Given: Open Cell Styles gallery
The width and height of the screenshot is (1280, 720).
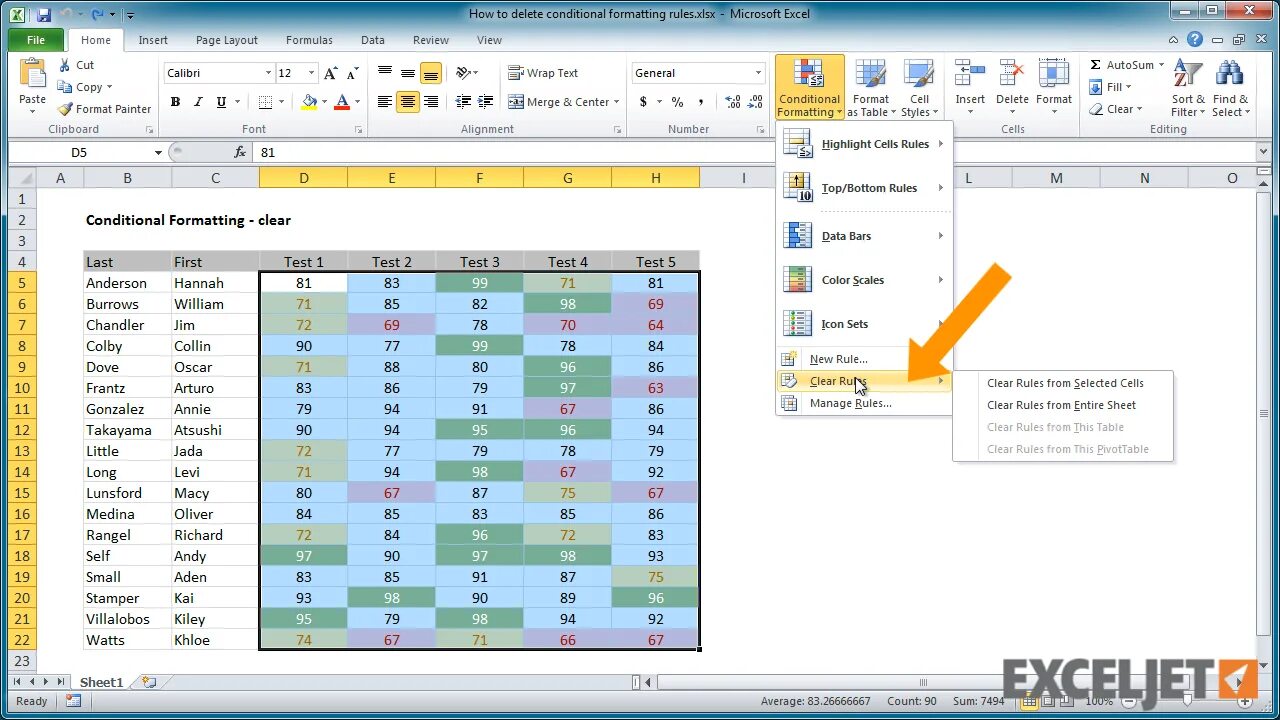Looking at the screenshot, I should tap(919, 88).
